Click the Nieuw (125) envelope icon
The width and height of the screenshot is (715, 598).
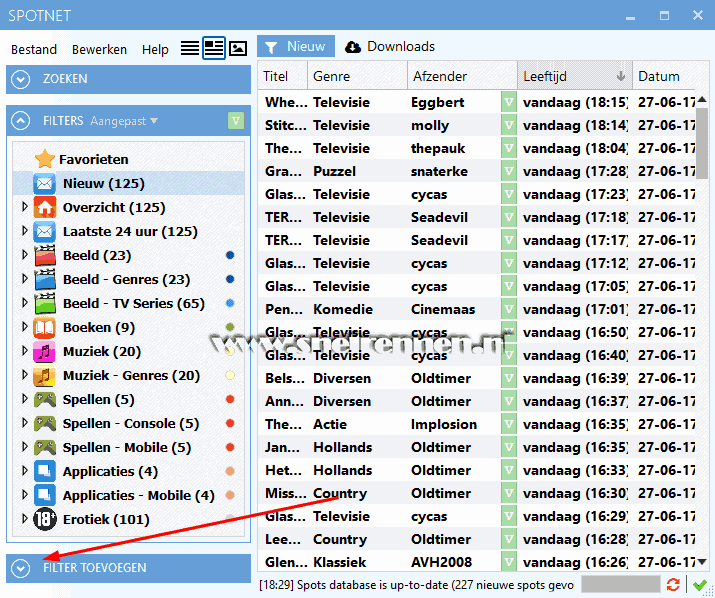tap(45, 183)
